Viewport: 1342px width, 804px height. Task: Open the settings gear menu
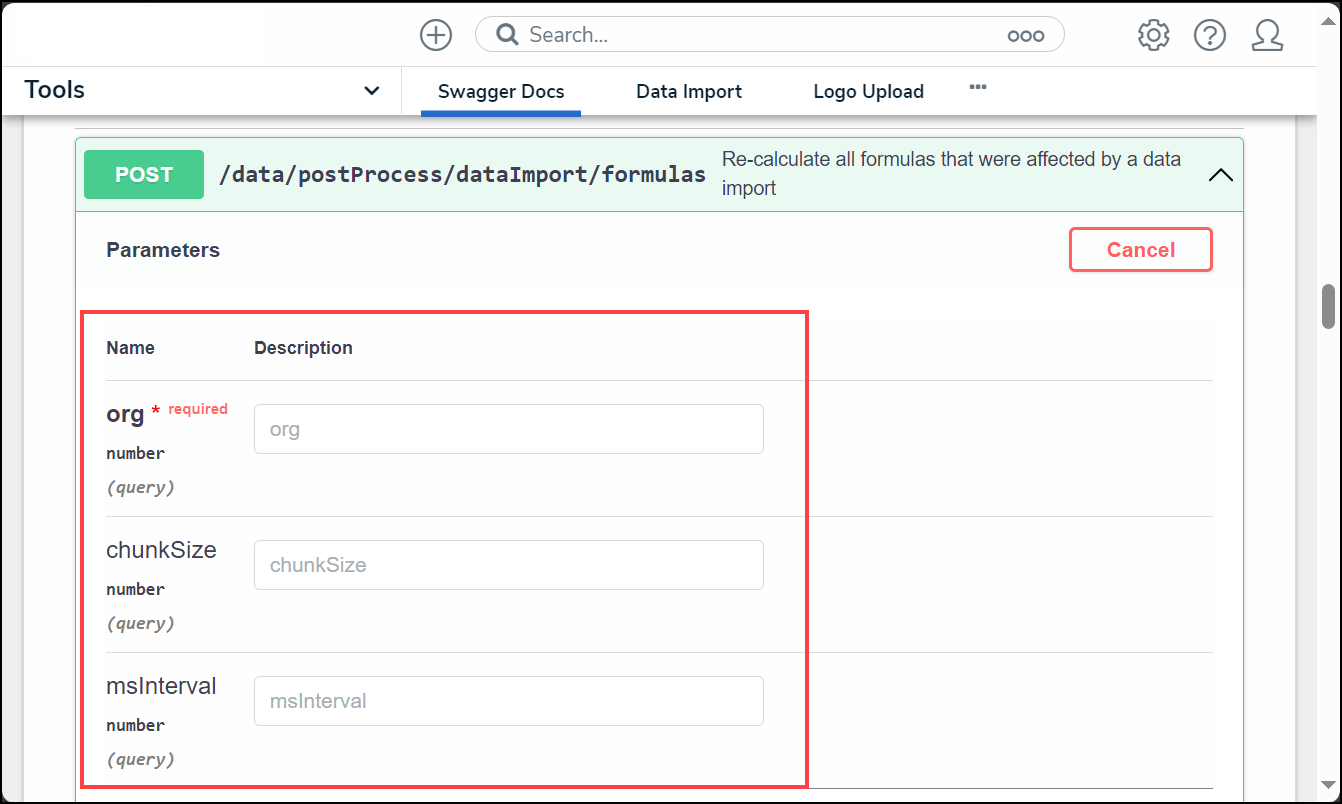[x=1153, y=35]
